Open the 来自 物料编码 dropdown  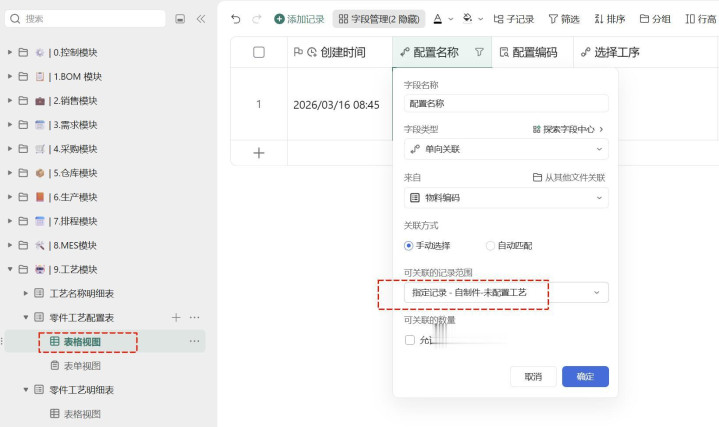tap(506, 198)
